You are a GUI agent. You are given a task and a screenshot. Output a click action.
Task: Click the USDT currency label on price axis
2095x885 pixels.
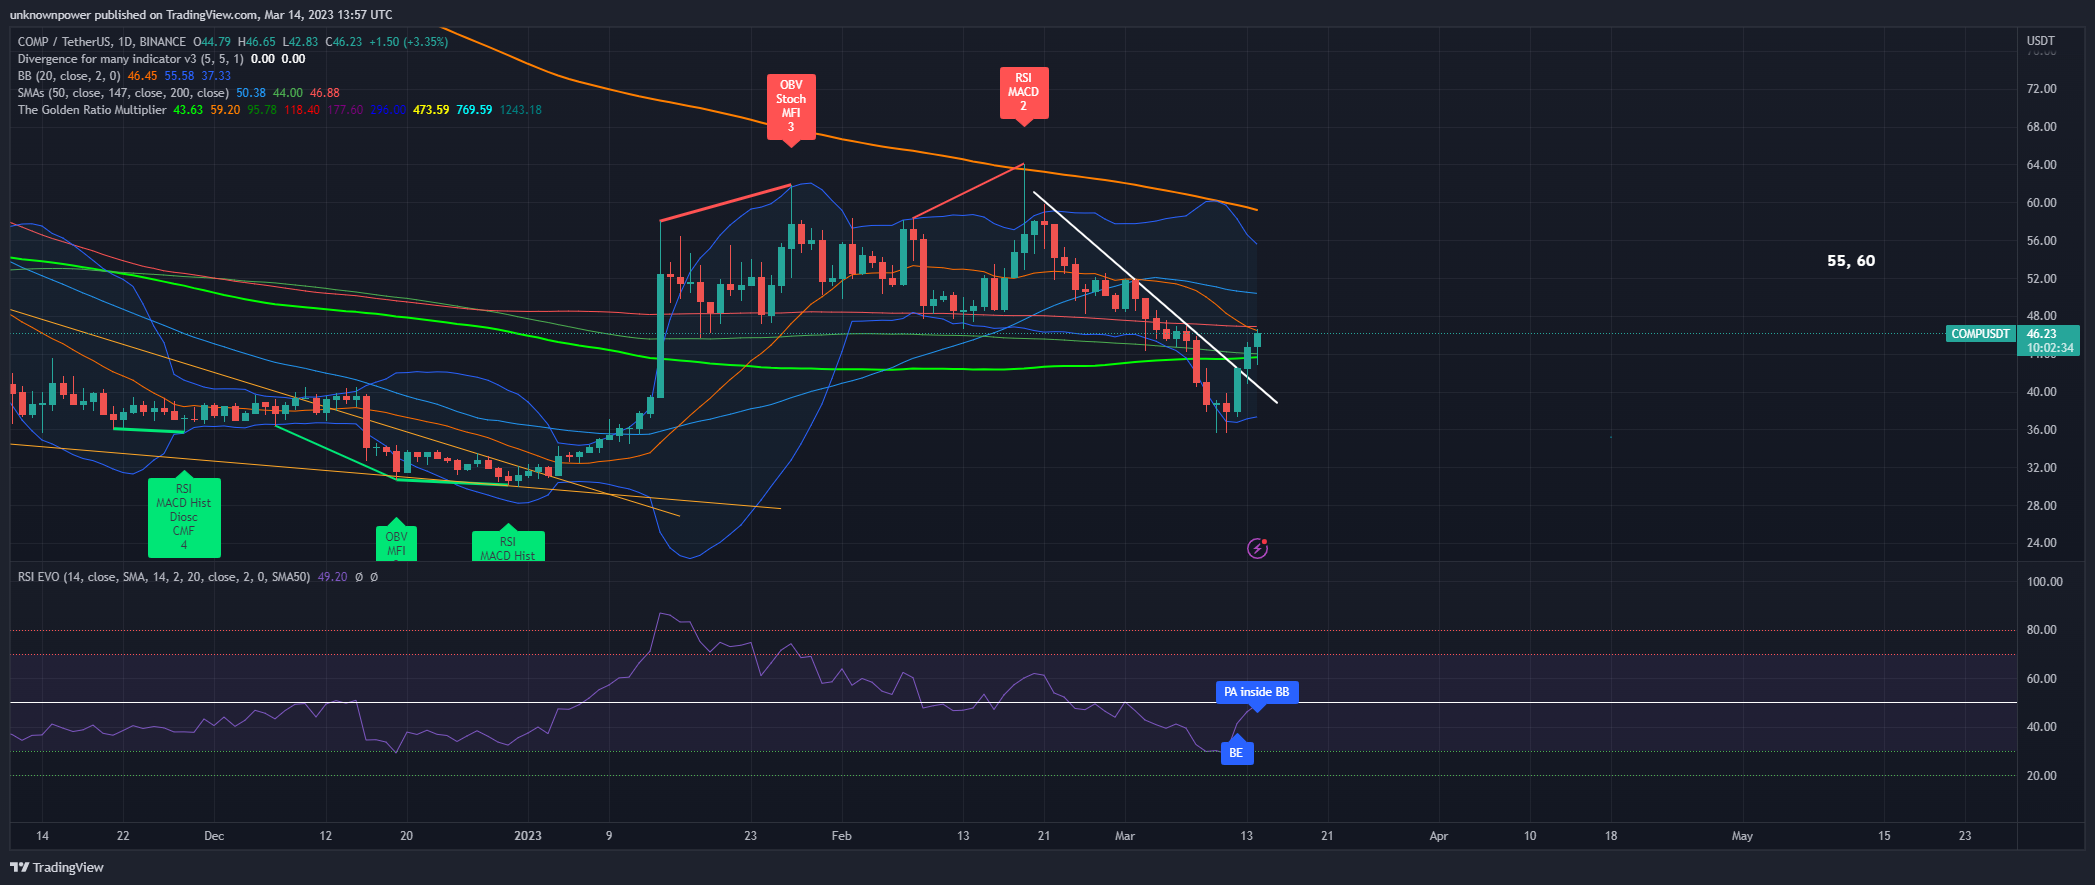(2041, 41)
